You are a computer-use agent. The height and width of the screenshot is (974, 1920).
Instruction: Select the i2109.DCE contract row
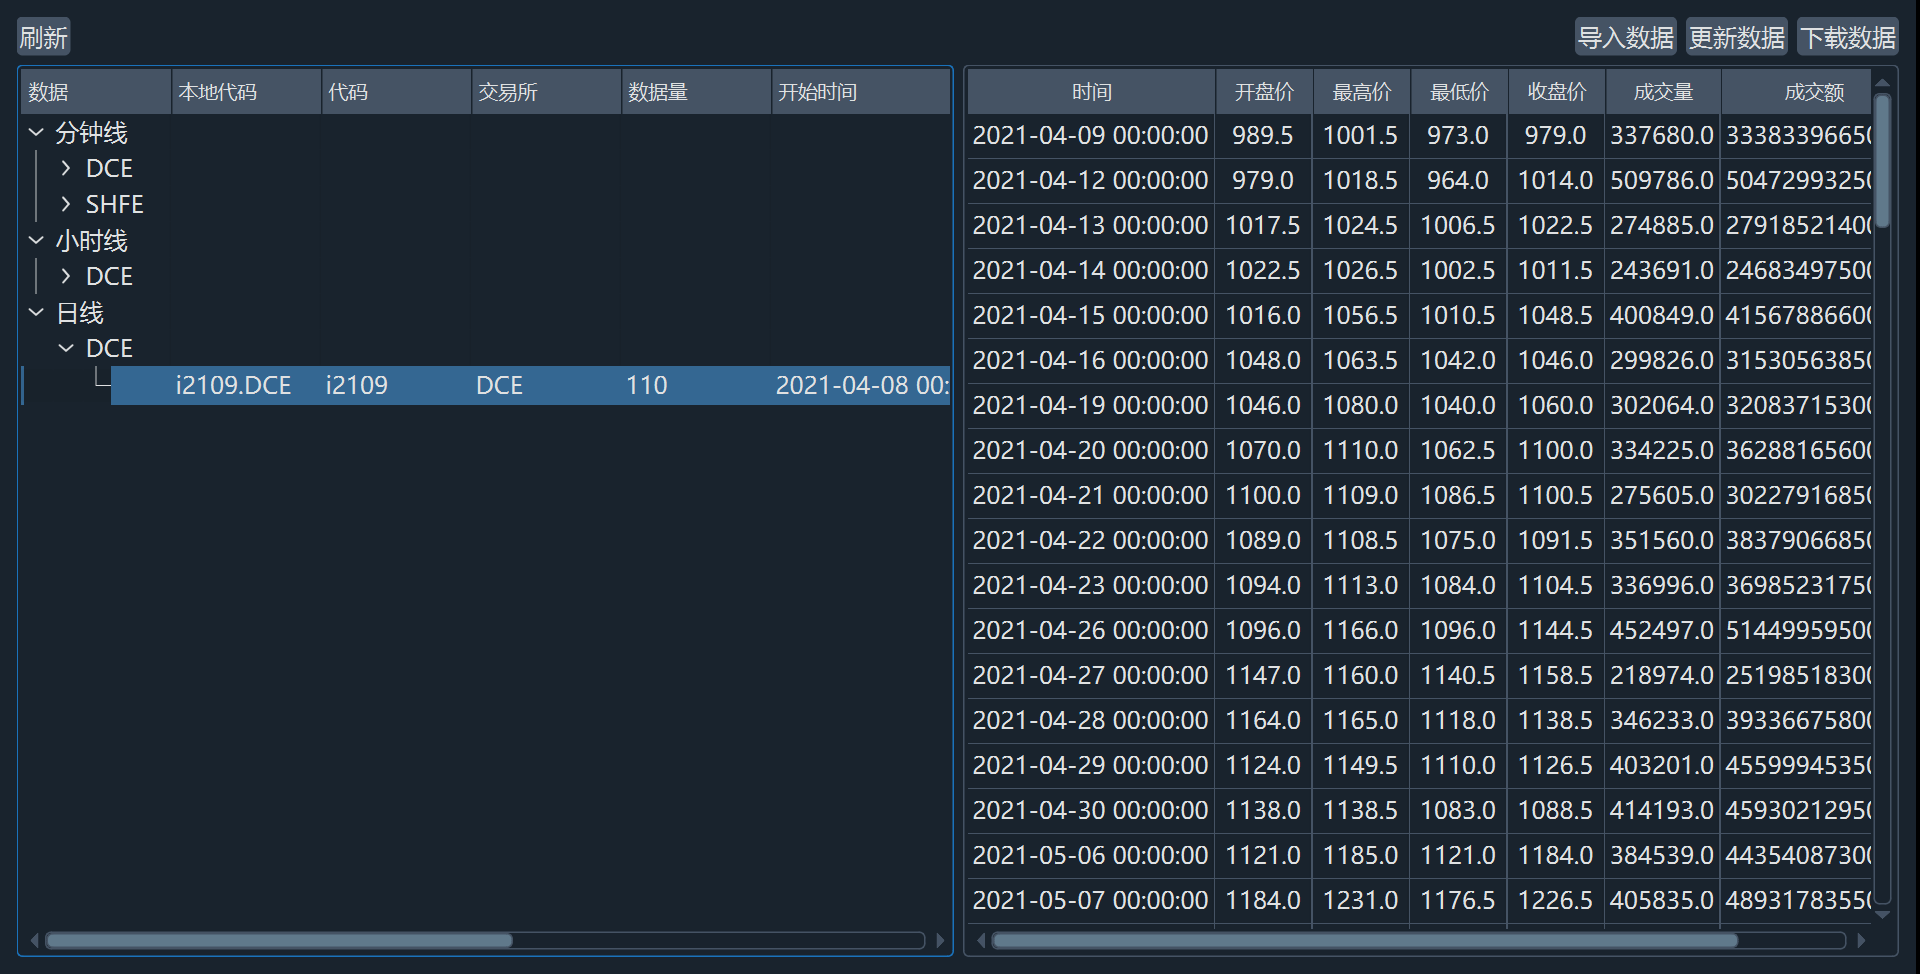(233, 385)
